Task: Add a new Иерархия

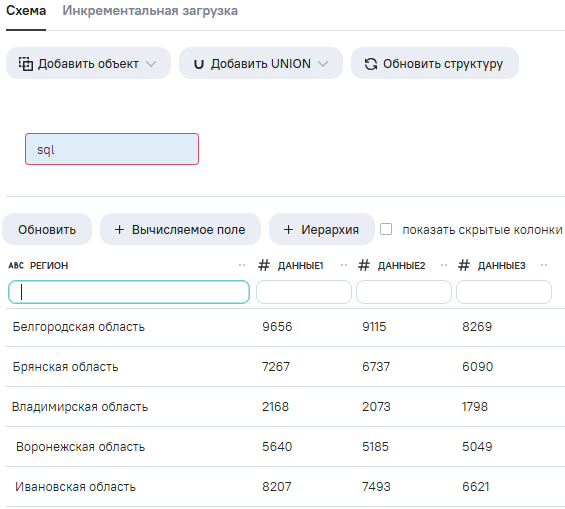Action: (x=321, y=229)
